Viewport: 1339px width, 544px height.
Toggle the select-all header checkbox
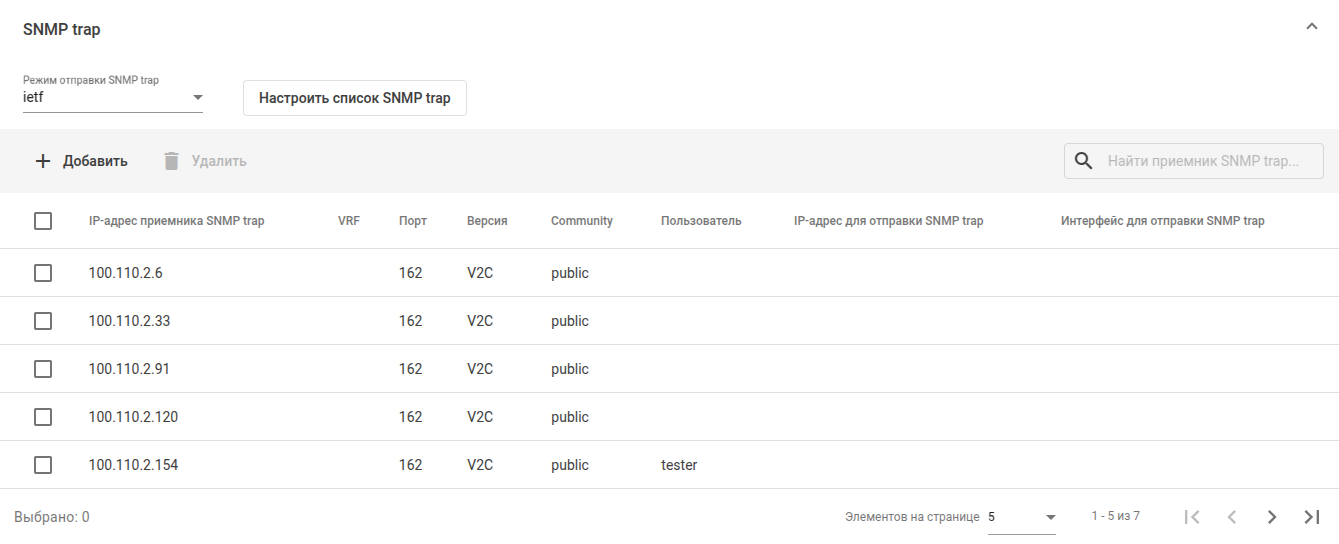[x=43, y=221]
